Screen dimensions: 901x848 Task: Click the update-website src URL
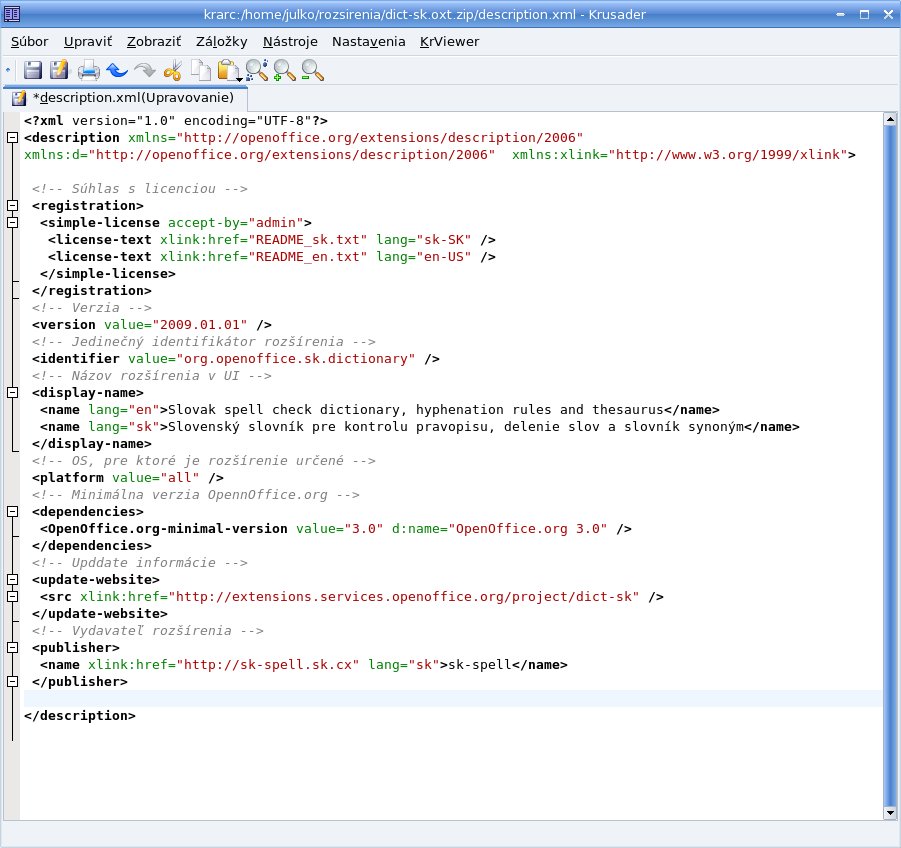404,597
